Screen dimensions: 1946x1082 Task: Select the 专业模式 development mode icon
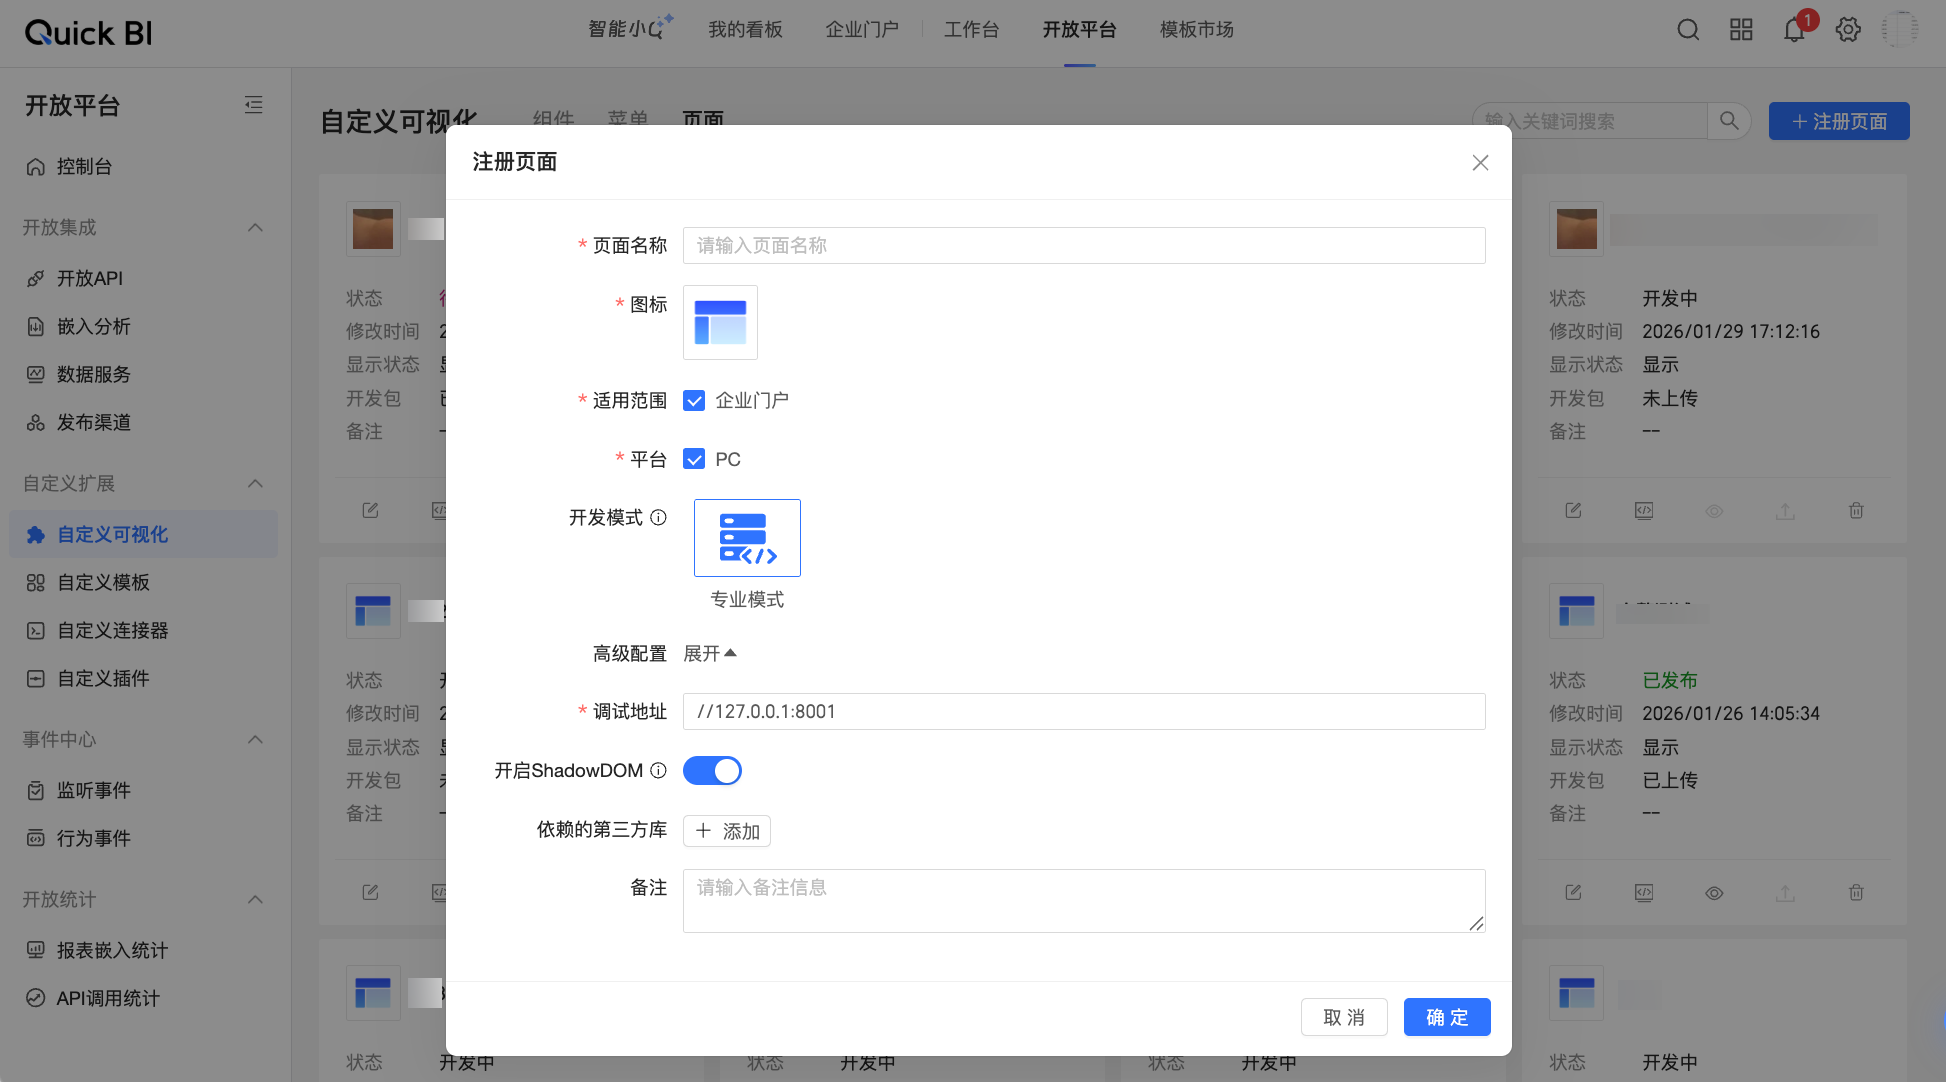[x=747, y=538]
